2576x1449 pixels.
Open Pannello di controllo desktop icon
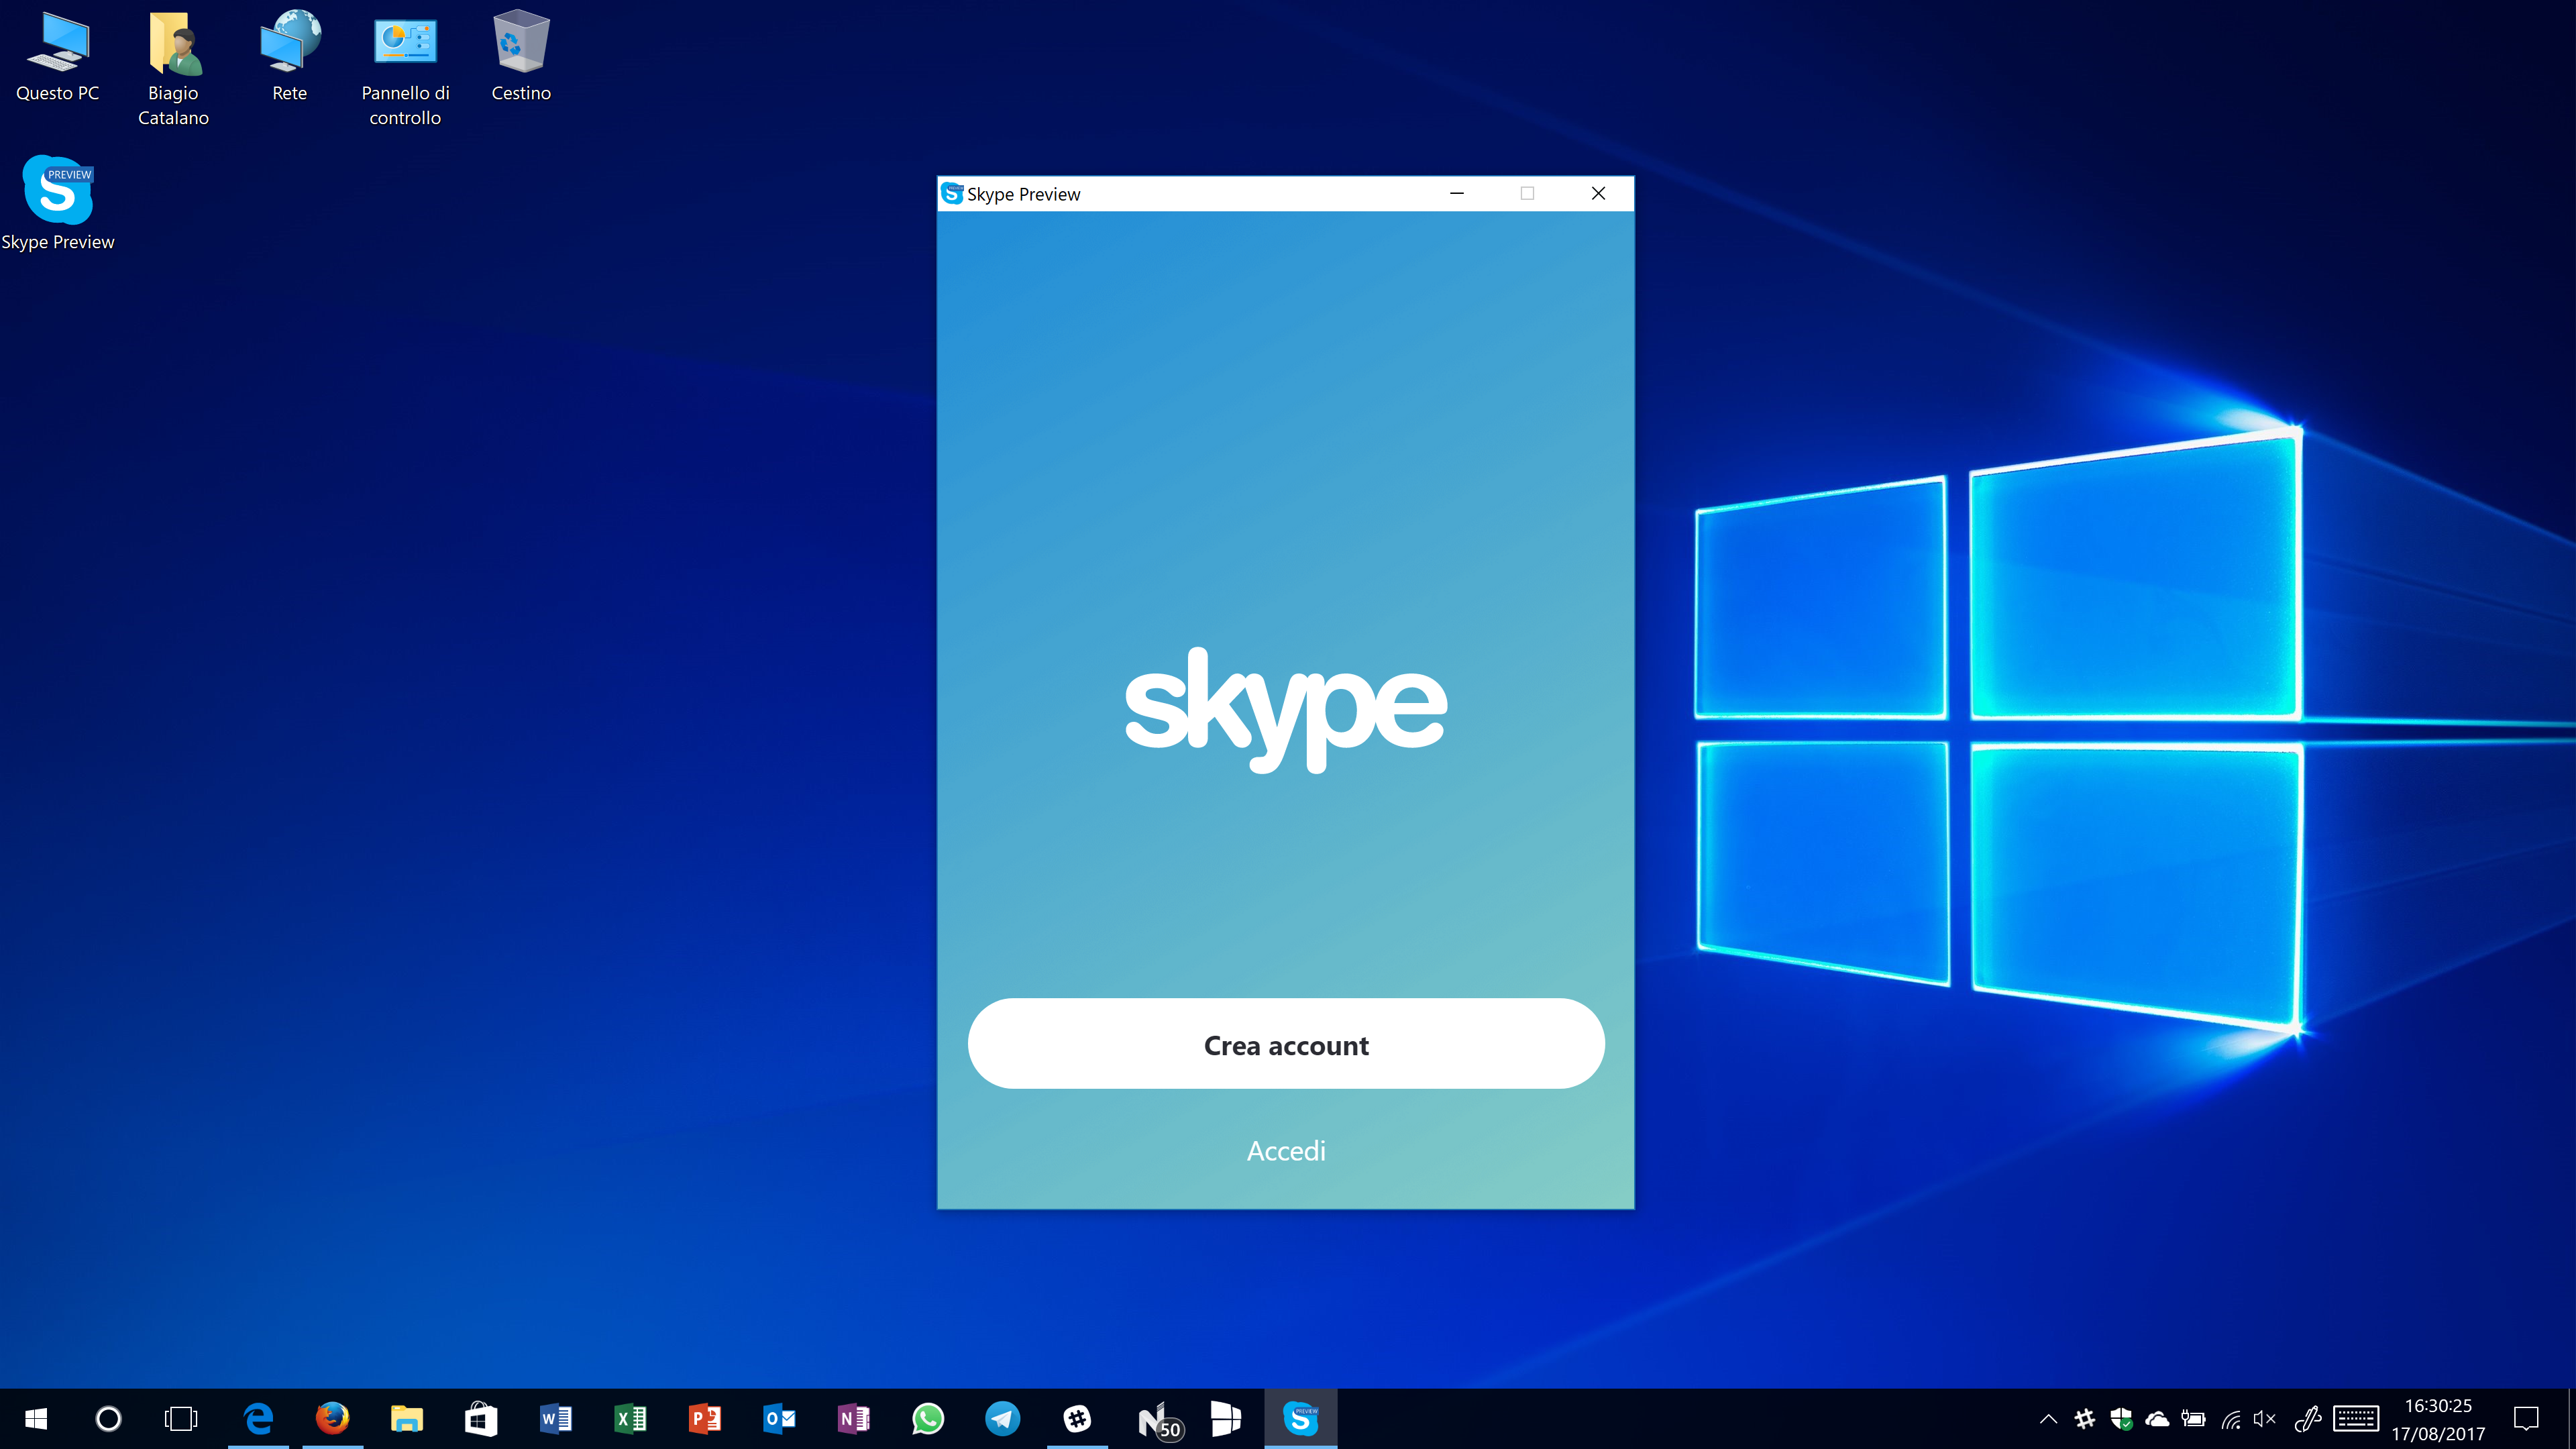[x=405, y=68]
